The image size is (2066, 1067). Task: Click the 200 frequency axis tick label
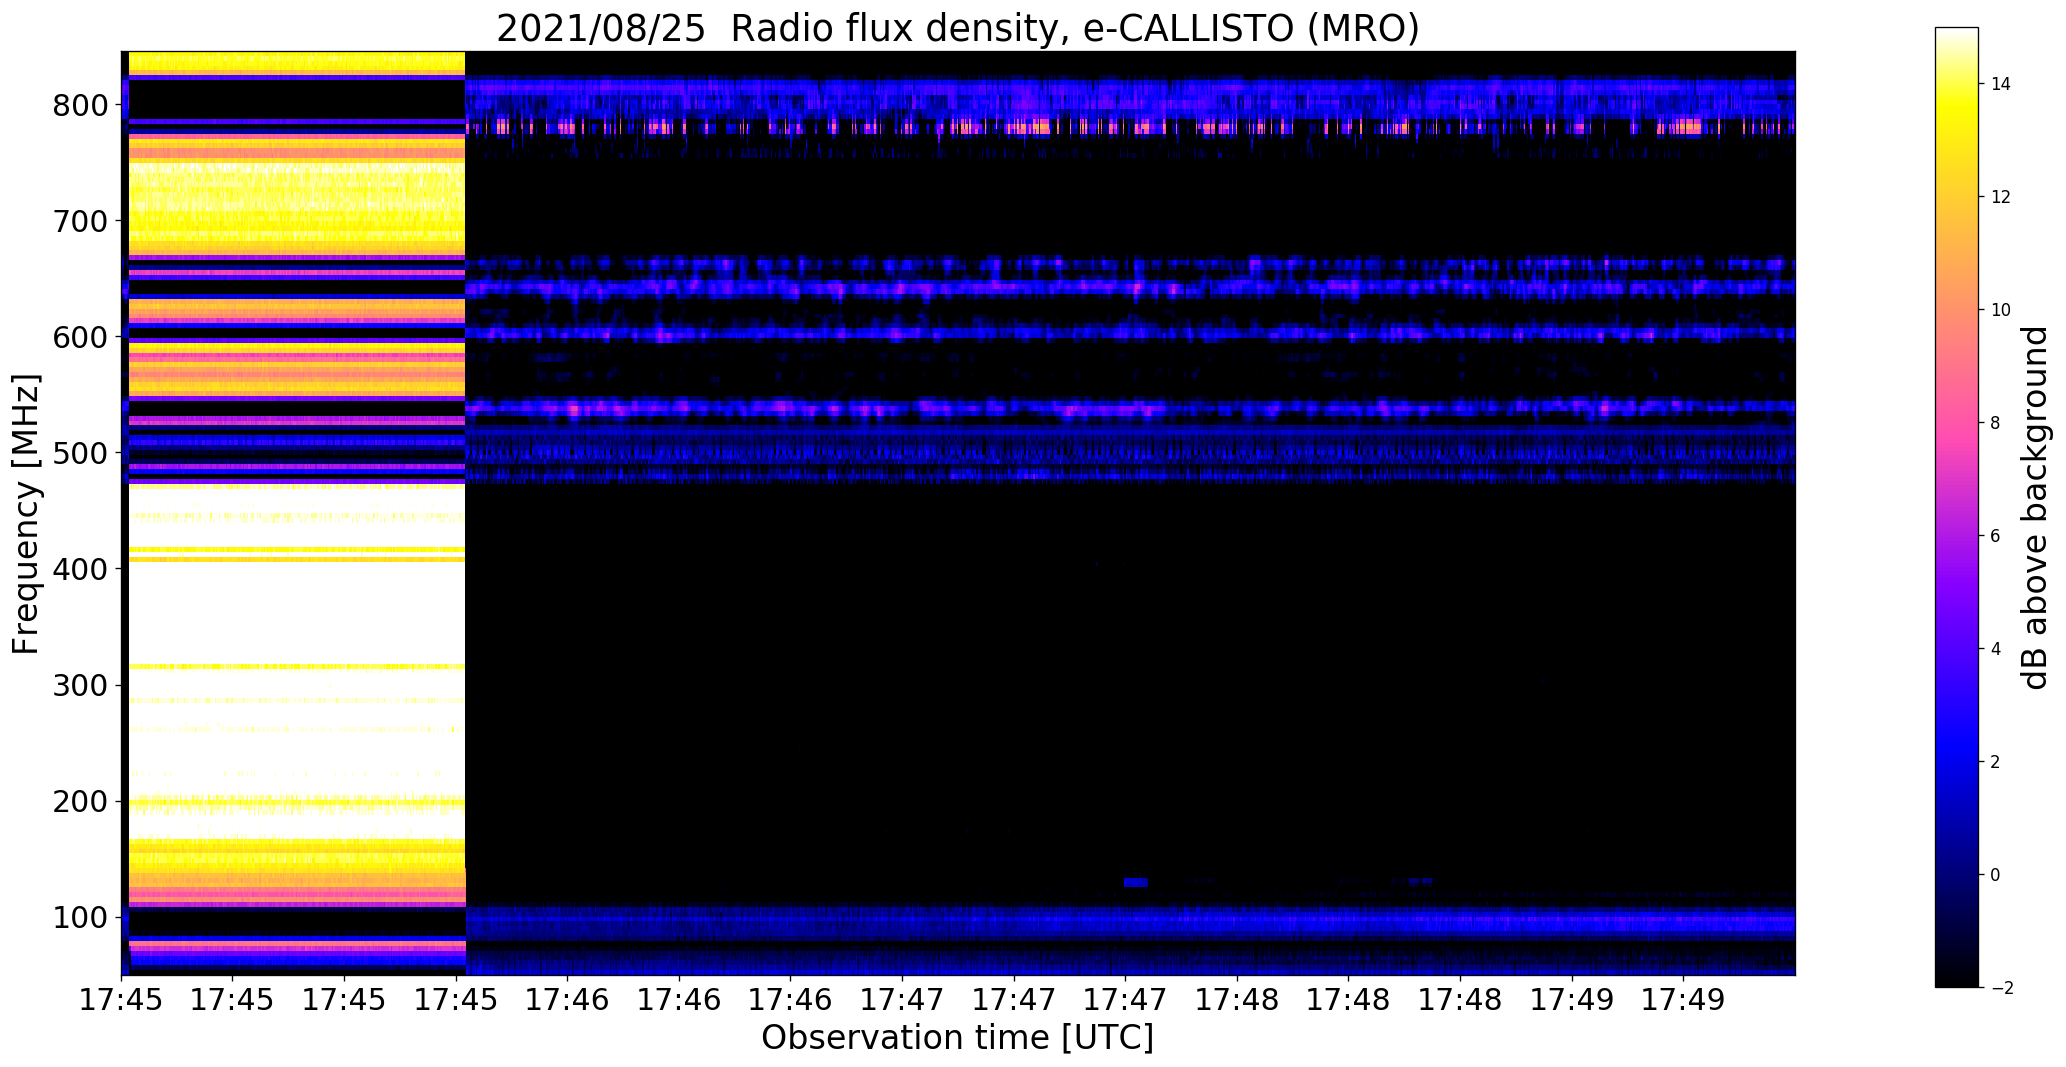pos(80,802)
